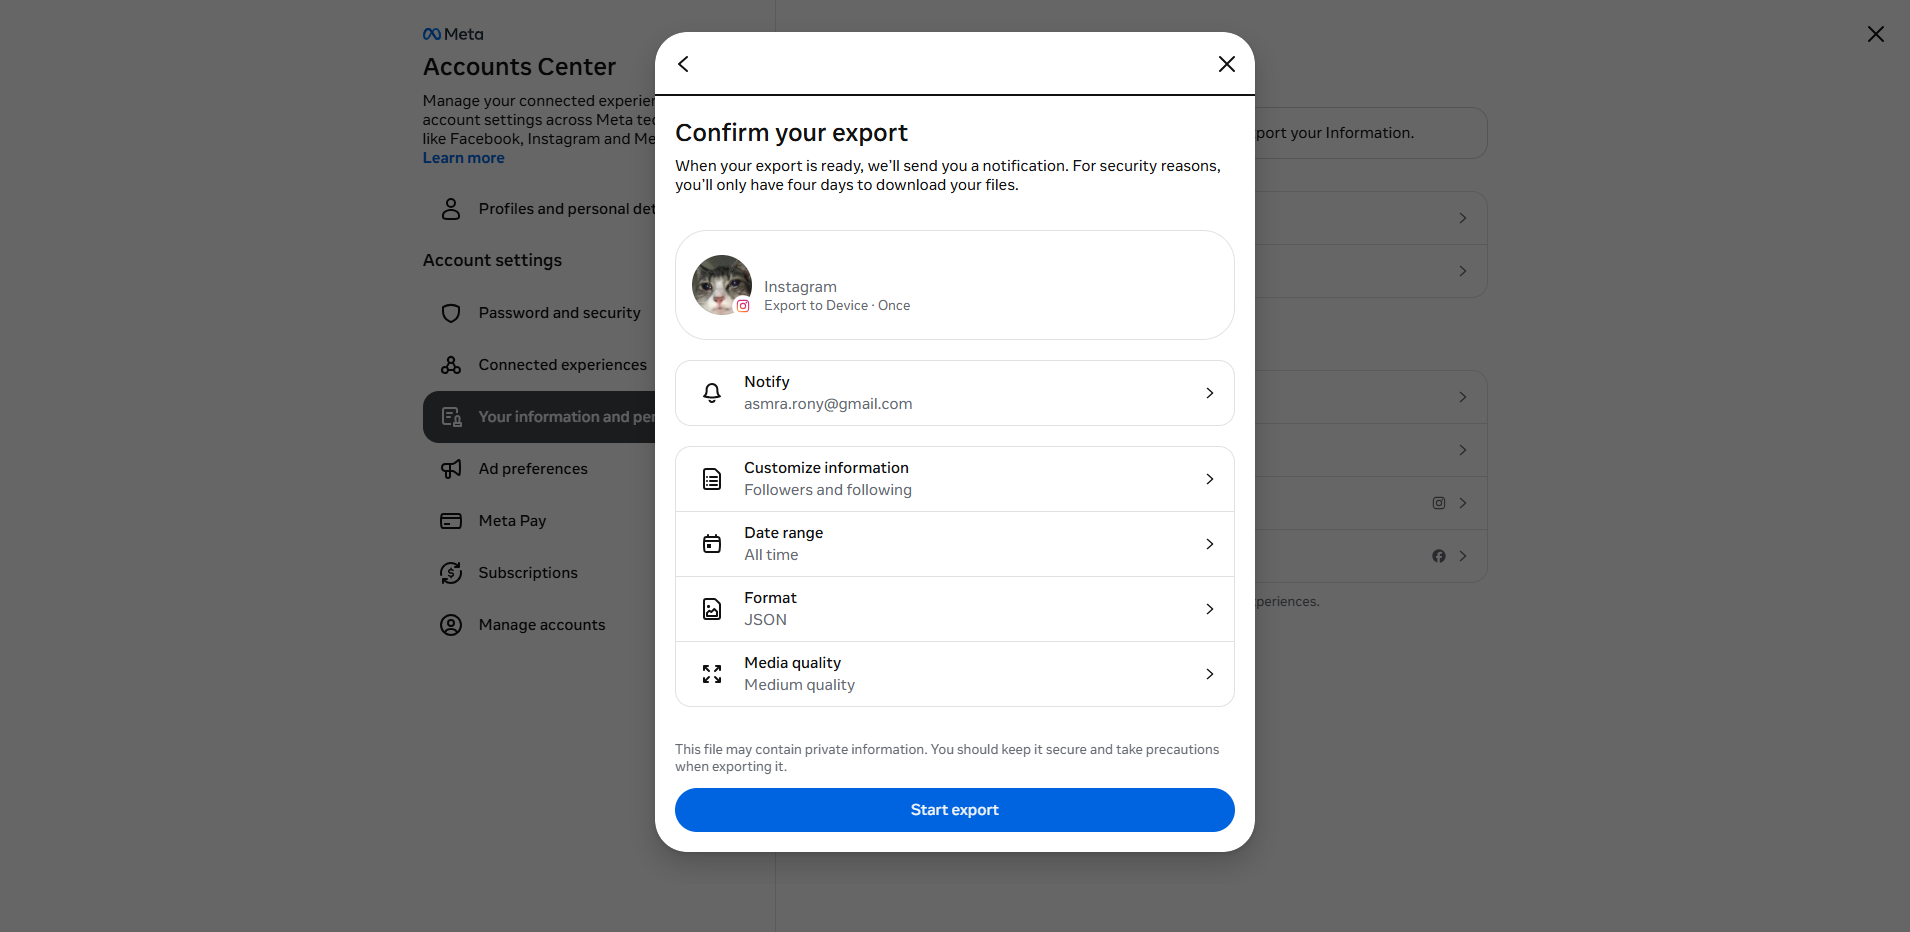The width and height of the screenshot is (1910, 932).
Task: Click the Instagram badge on the avatar
Action: 743,306
